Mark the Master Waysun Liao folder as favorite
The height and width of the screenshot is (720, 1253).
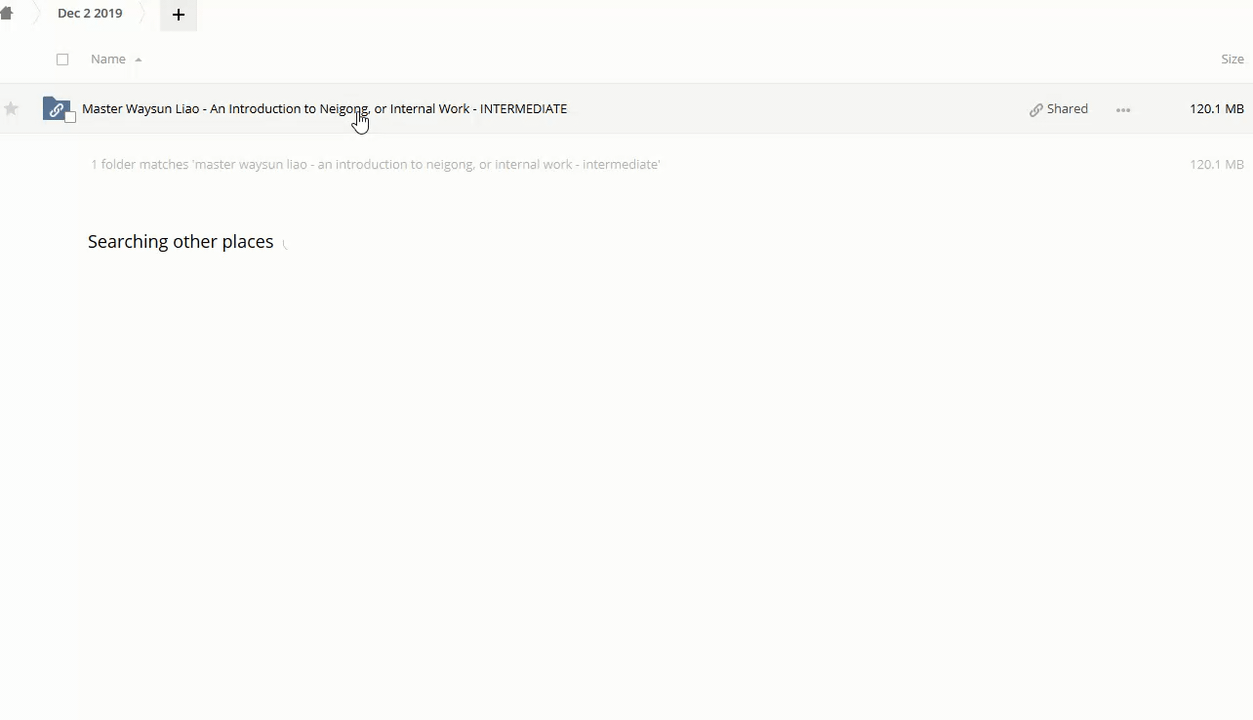[11, 109]
